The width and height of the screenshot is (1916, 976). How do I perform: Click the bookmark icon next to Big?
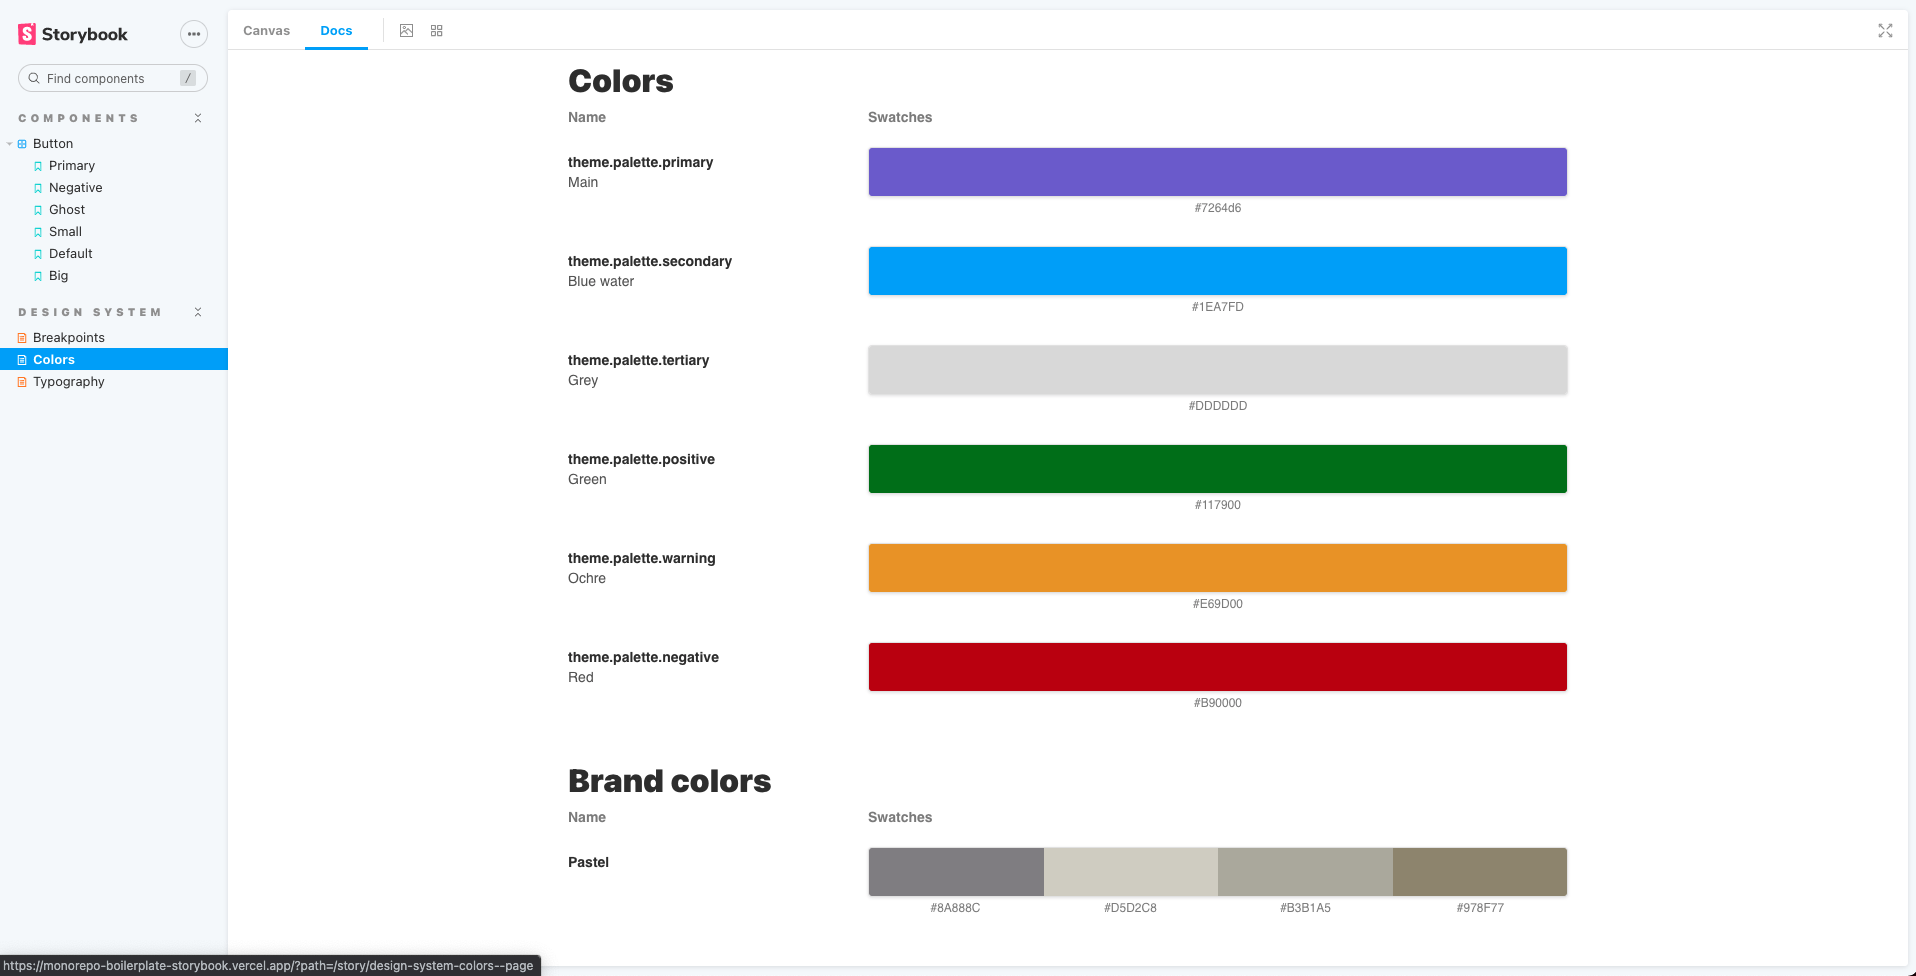tap(38, 276)
